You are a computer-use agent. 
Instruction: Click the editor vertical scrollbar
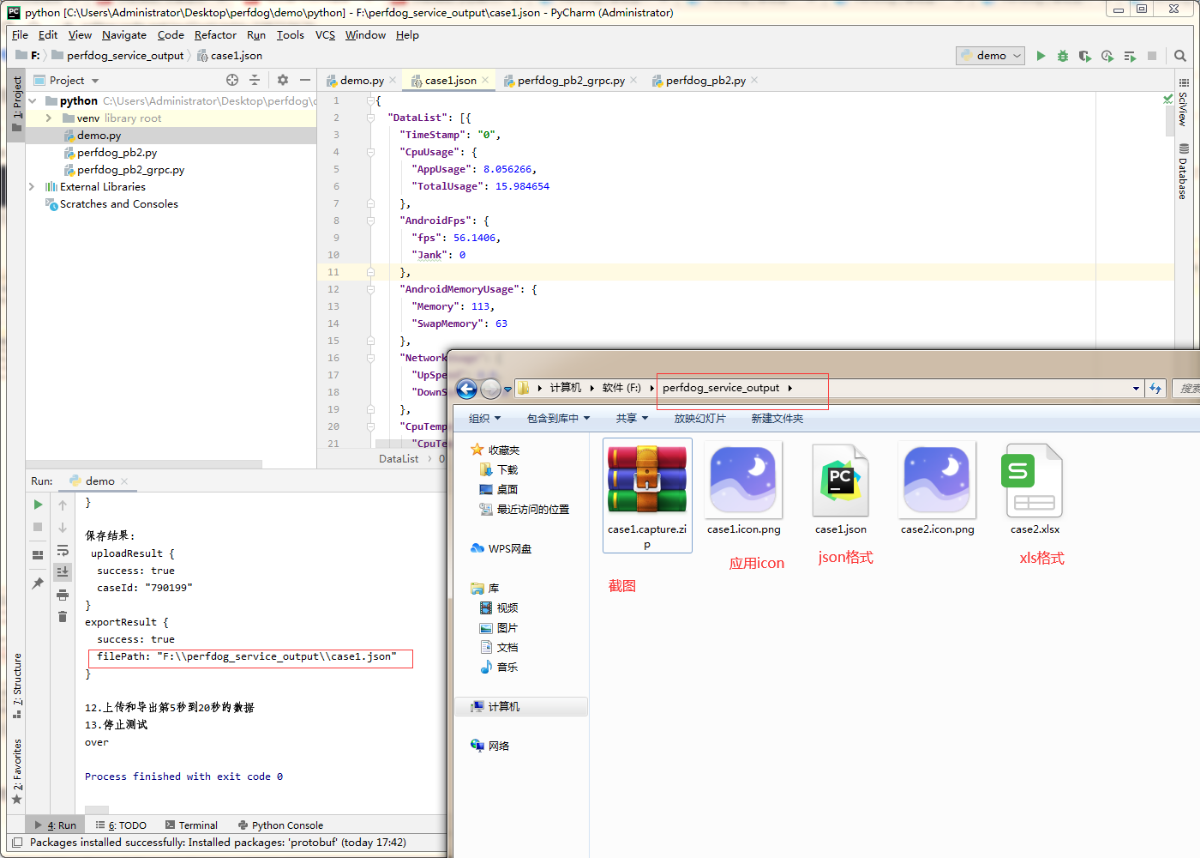(x=1169, y=120)
